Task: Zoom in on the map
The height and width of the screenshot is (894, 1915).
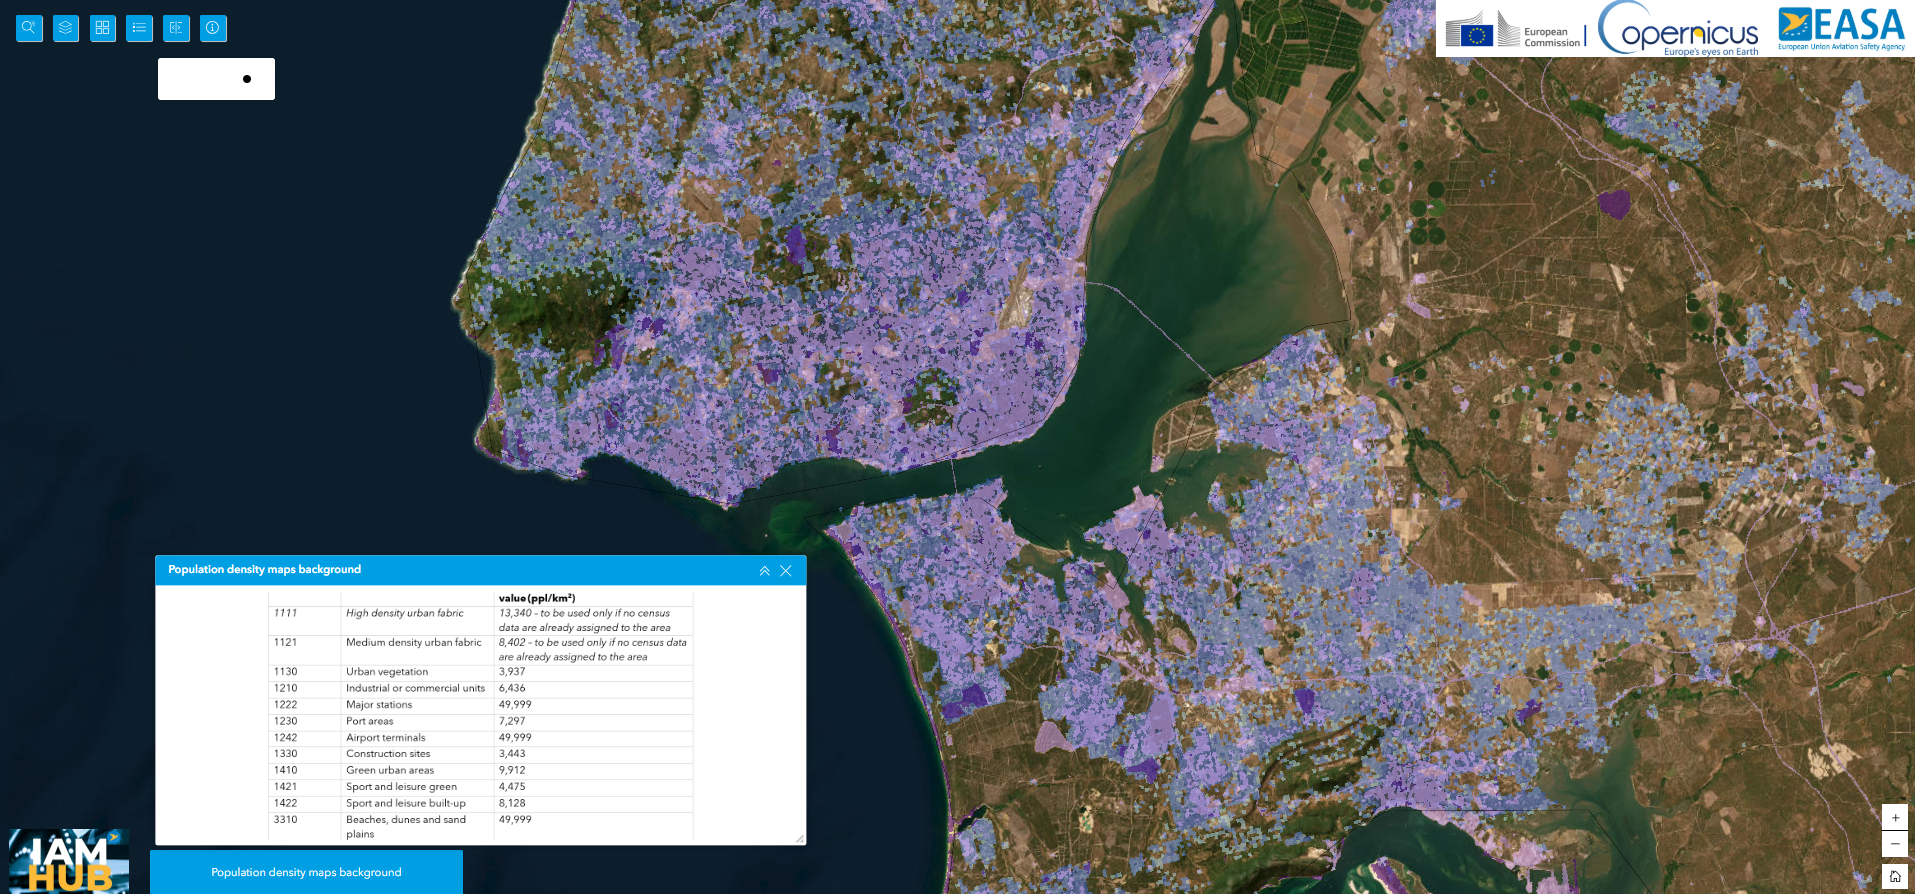Action: pos(1894,817)
